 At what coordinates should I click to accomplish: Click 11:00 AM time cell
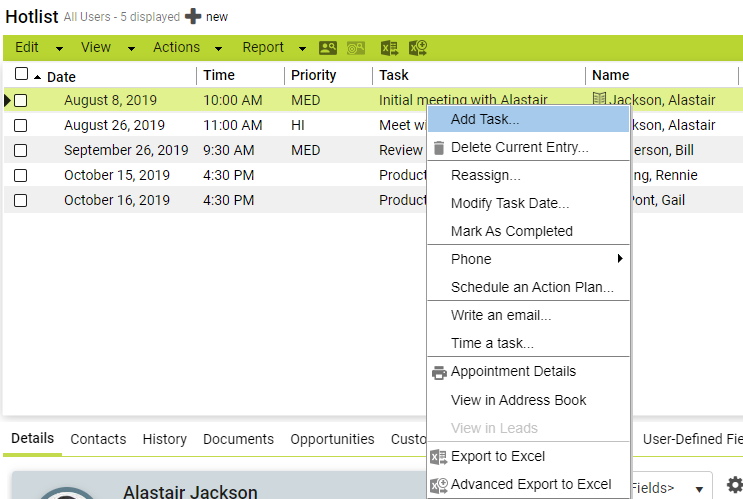tap(232, 125)
